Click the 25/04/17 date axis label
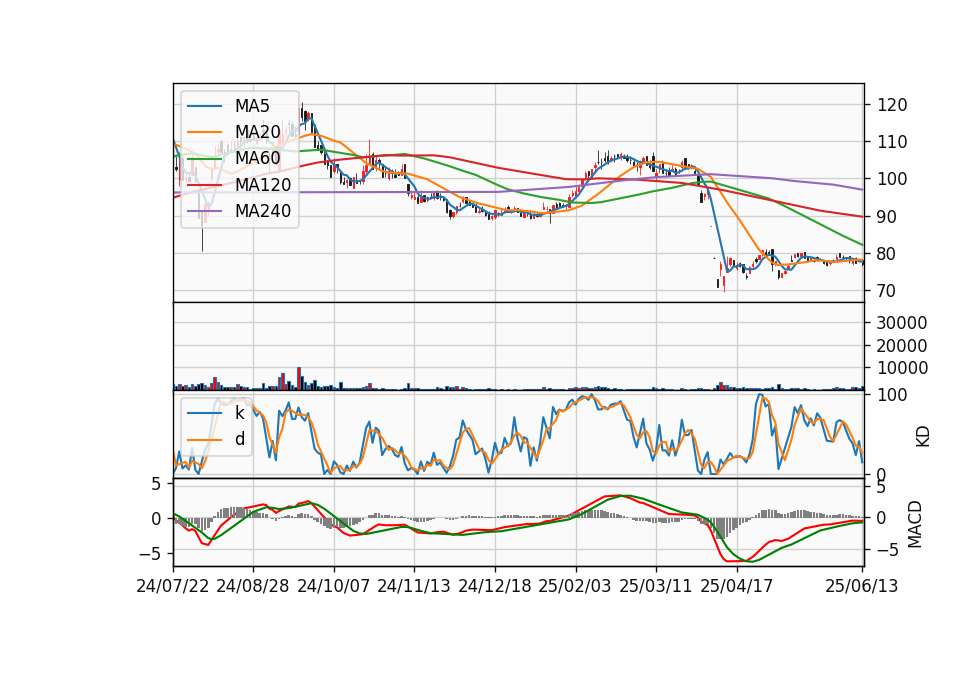Image resolution: width=960 pixels, height=690 pixels. coord(737,586)
